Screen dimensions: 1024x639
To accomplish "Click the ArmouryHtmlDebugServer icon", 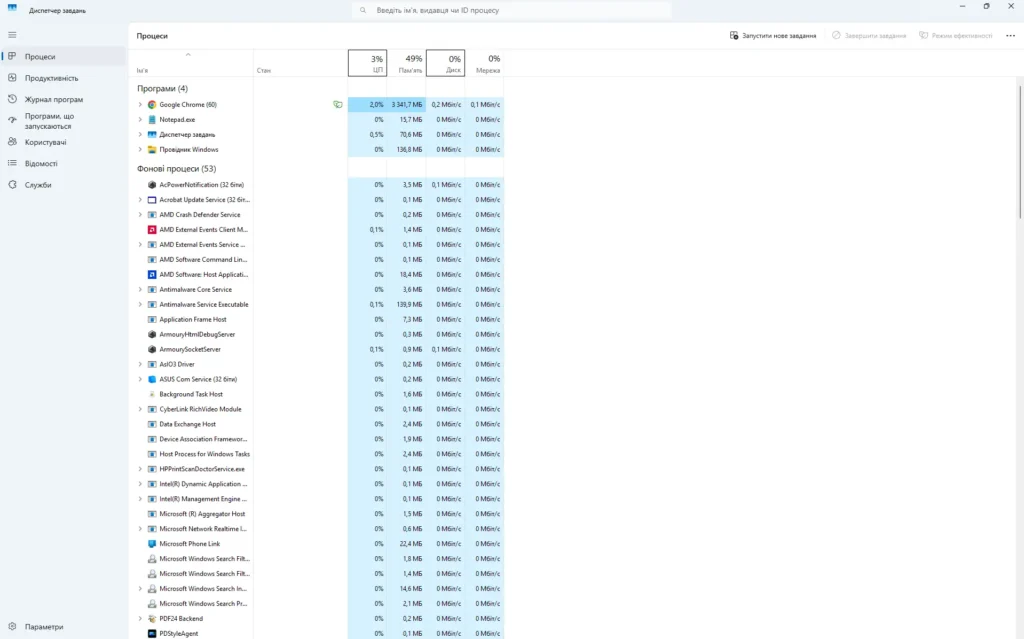I will pyautogui.click(x=152, y=335).
